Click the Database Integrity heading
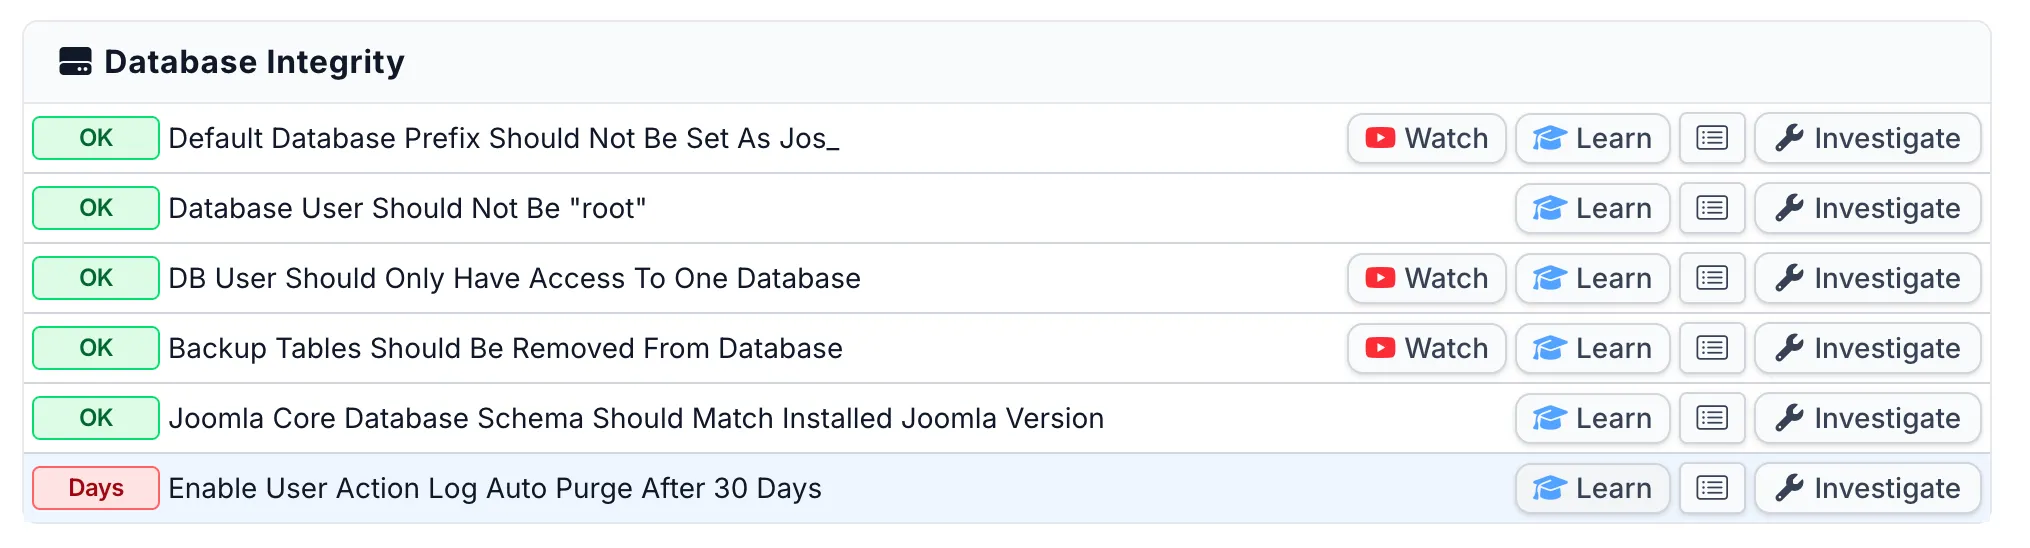2030x548 pixels. [254, 62]
